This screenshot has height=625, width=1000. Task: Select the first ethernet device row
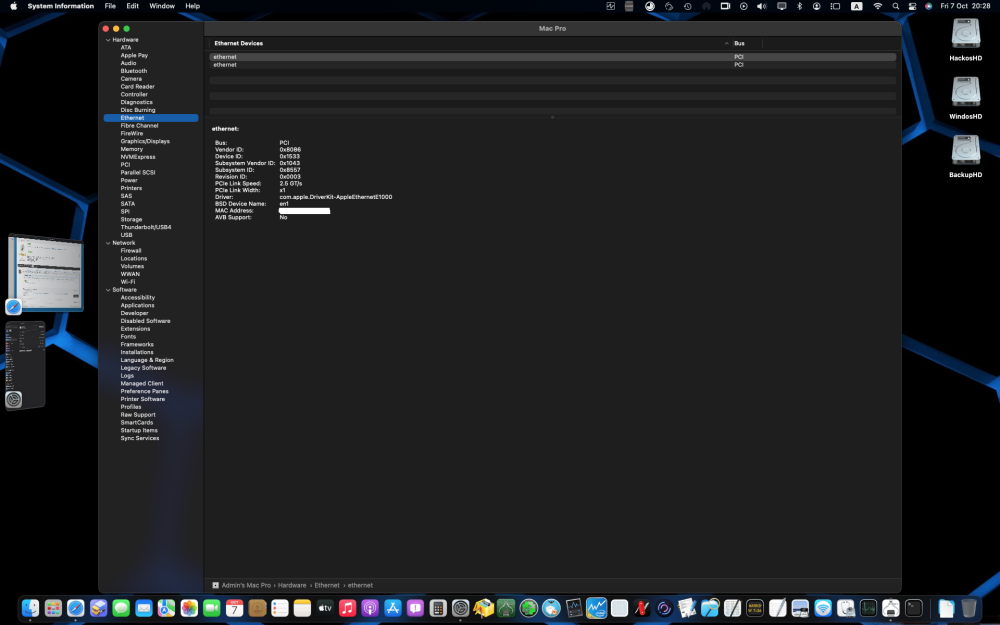(552, 57)
